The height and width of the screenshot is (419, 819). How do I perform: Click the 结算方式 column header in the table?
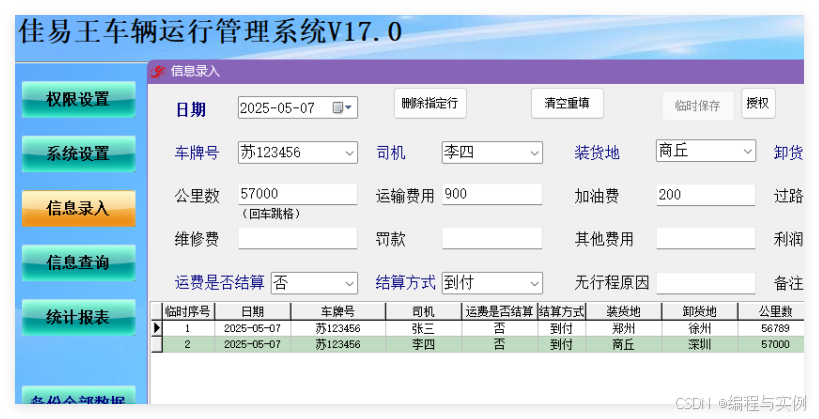click(x=561, y=311)
